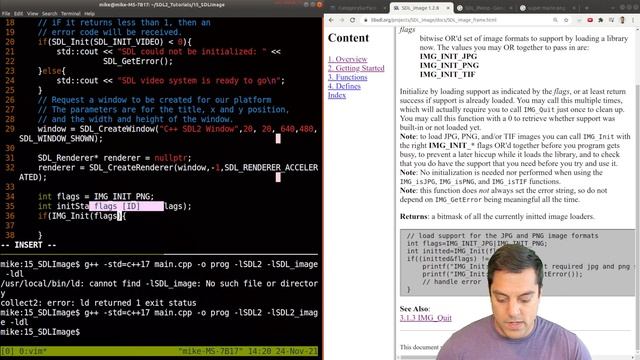Click the site info lock icon
Screen dimensions: 640x360
tap(366, 20)
